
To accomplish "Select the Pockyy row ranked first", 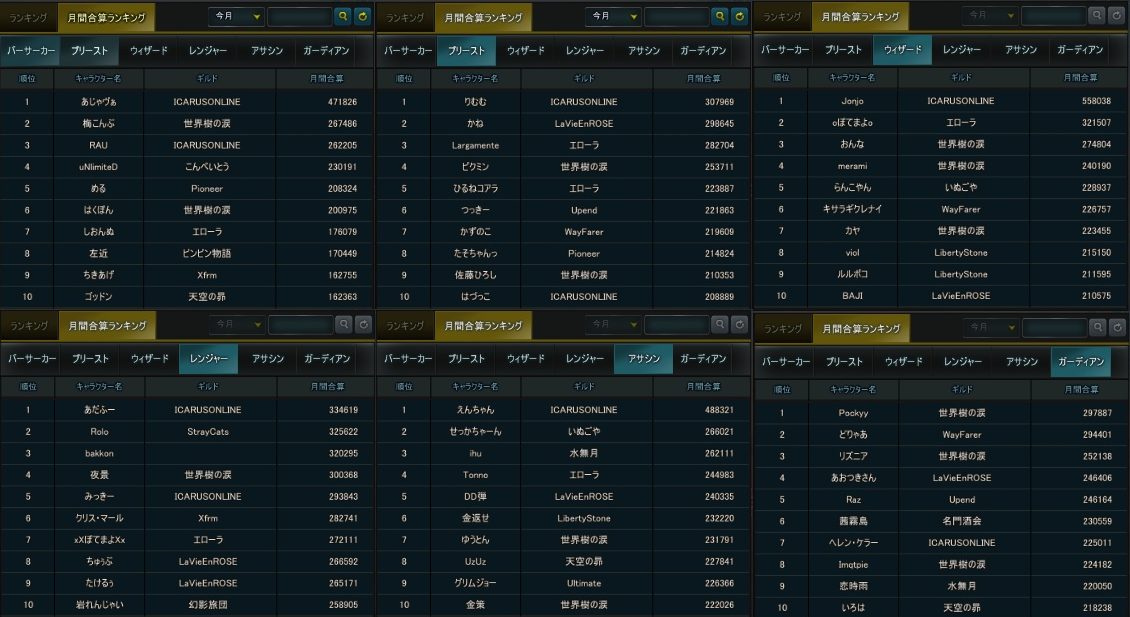I will tap(941, 413).
